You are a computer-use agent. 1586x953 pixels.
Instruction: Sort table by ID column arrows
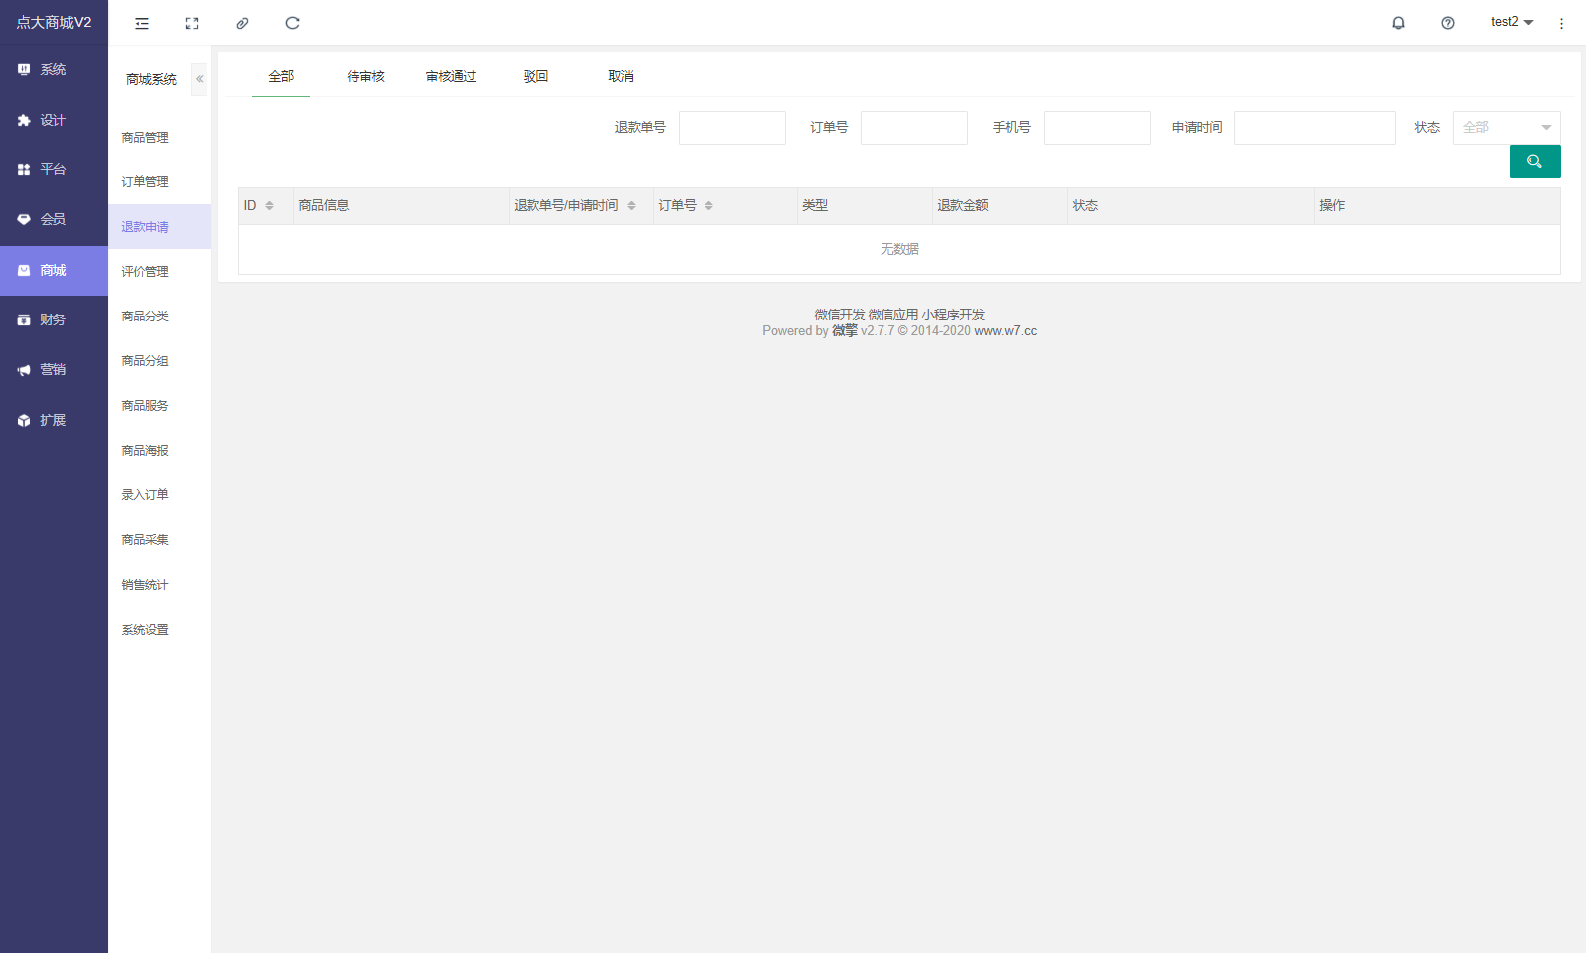tap(269, 206)
